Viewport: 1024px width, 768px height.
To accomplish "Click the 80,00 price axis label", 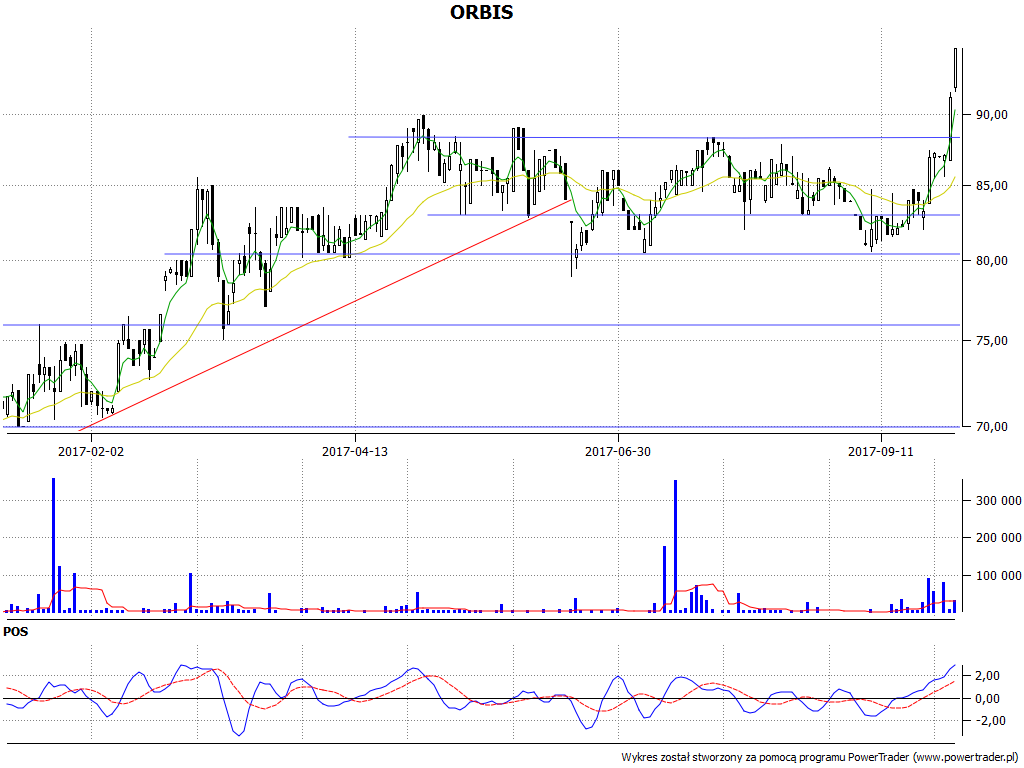I will 991,261.
